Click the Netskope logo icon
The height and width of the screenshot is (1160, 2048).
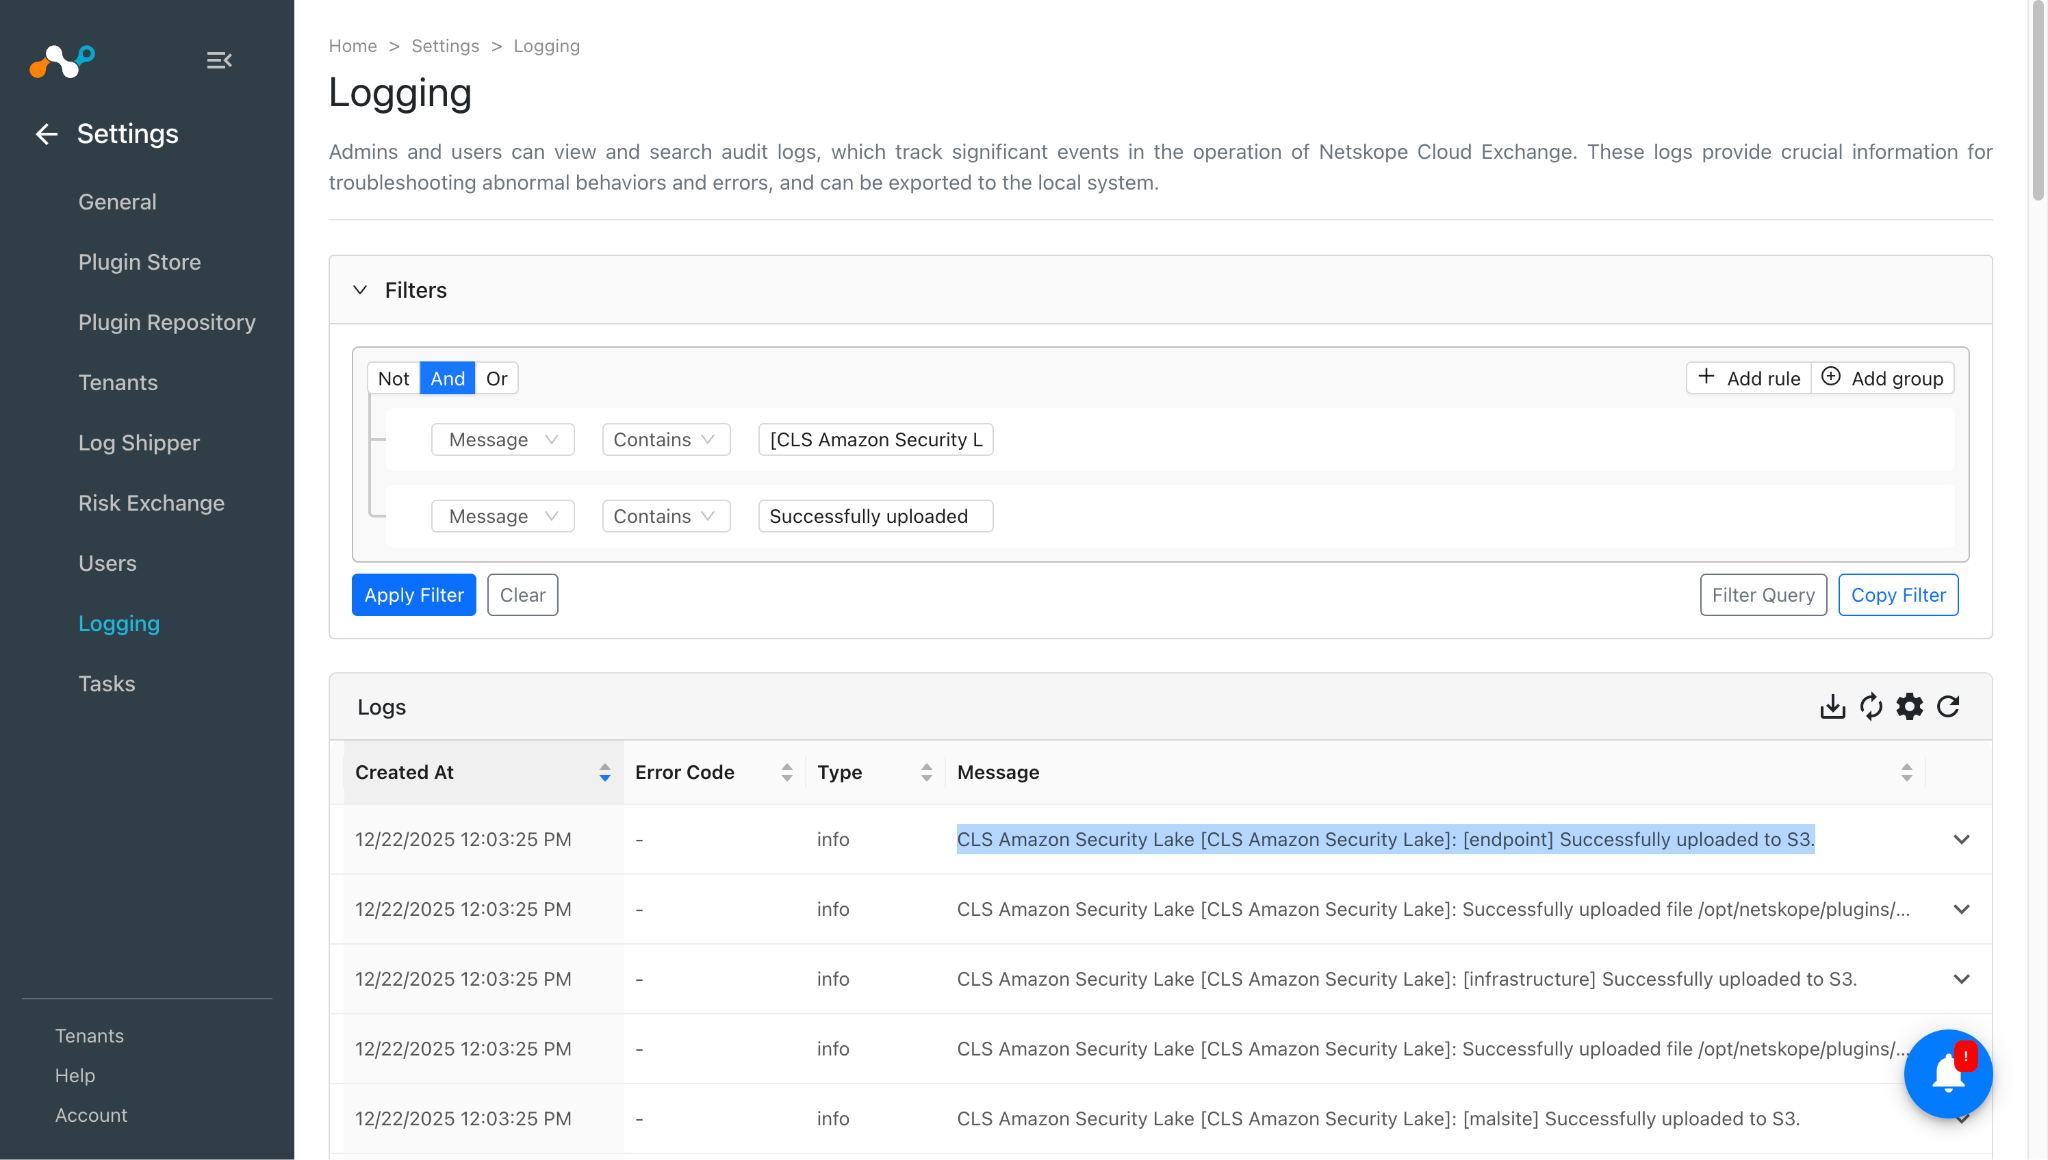pos(62,61)
